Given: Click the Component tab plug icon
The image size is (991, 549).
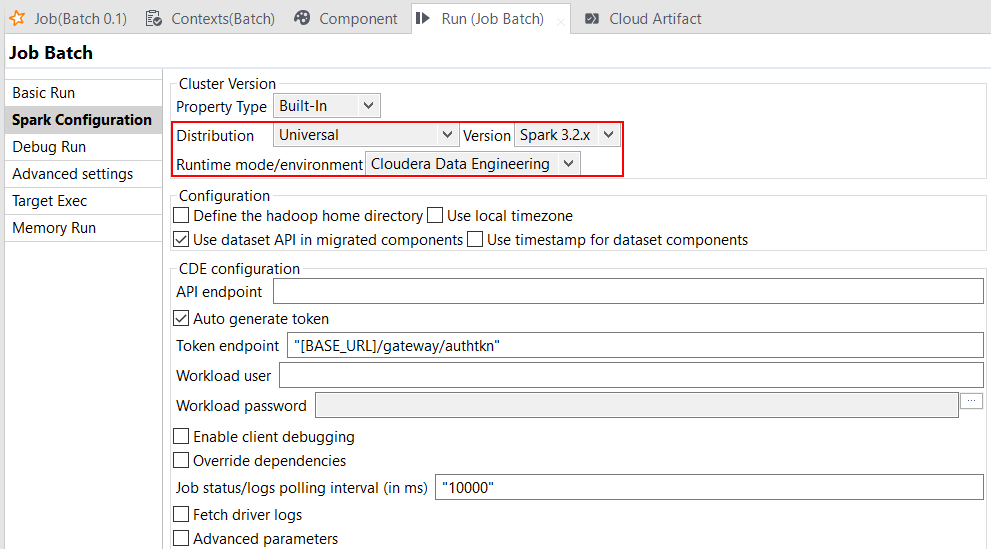Looking at the screenshot, I should tap(302, 18).
